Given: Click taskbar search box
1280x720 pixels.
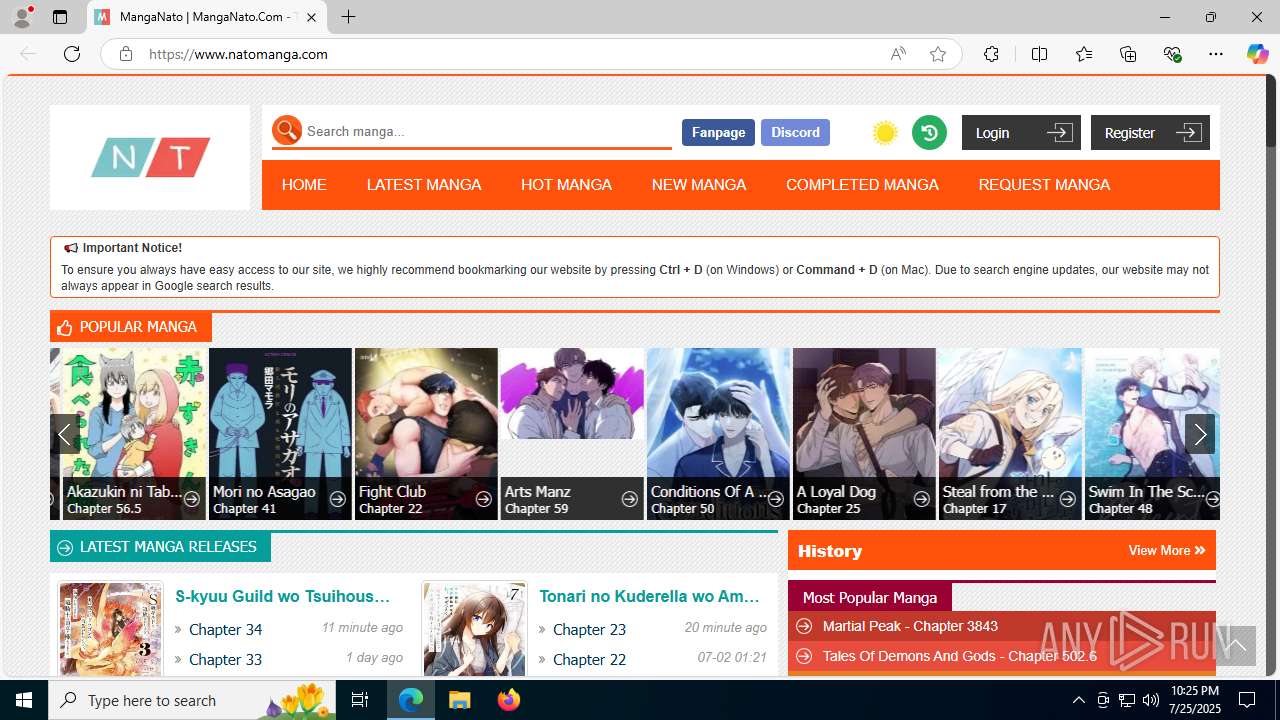Looking at the screenshot, I should (x=194, y=700).
